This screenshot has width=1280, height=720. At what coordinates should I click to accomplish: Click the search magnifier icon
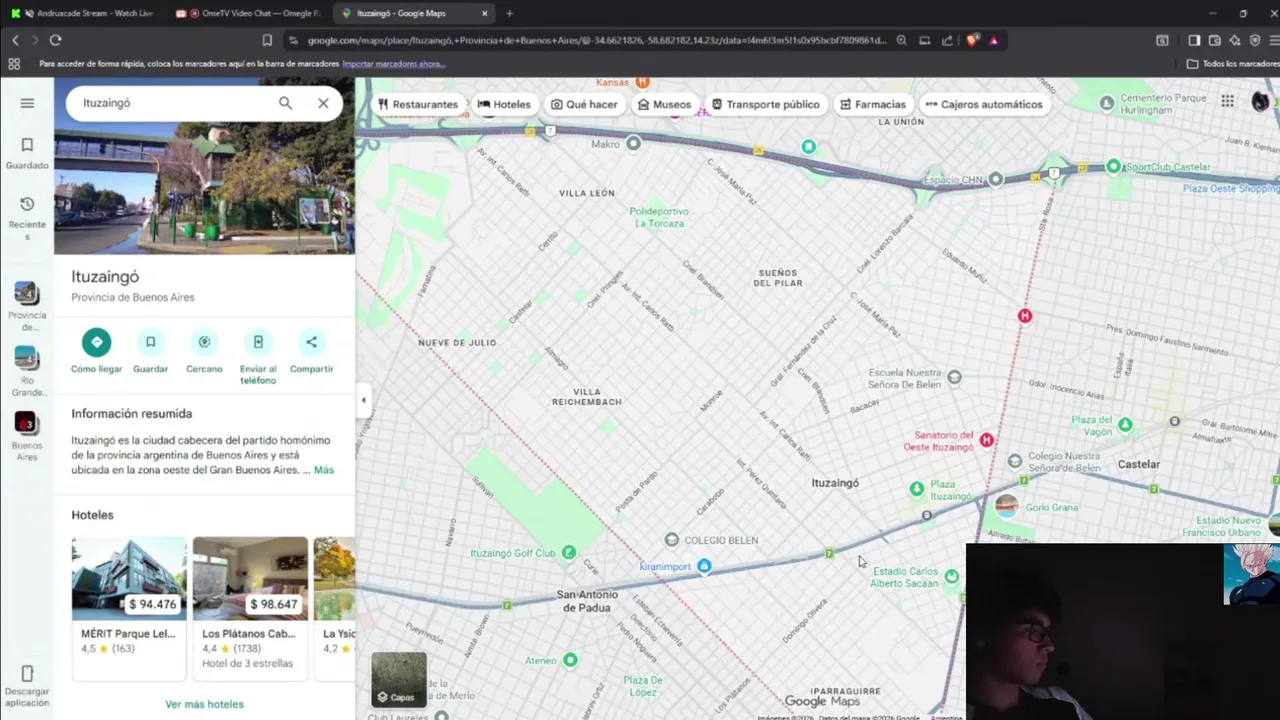(285, 103)
